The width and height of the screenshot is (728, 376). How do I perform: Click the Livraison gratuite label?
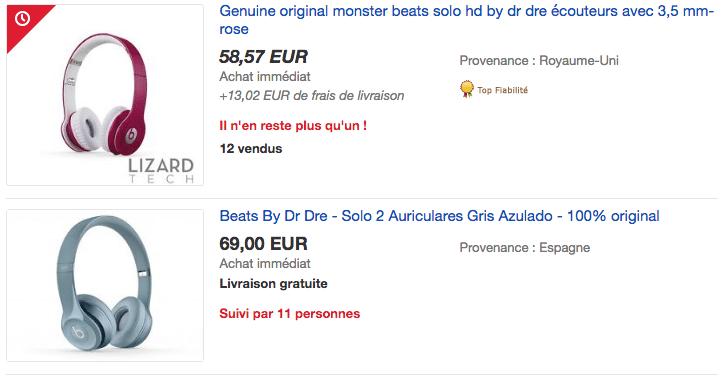tap(273, 284)
